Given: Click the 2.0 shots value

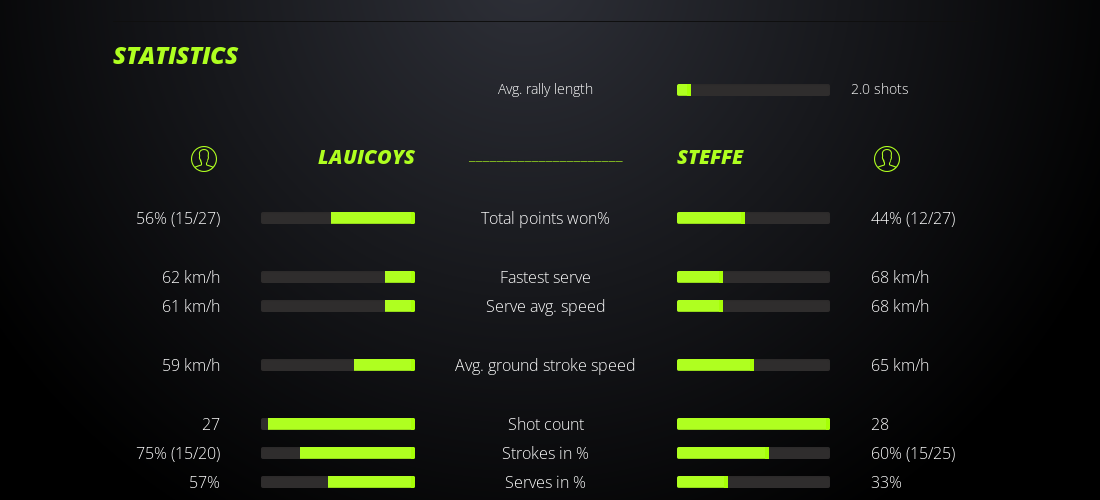Looking at the screenshot, I should click(x=879, y=89).
